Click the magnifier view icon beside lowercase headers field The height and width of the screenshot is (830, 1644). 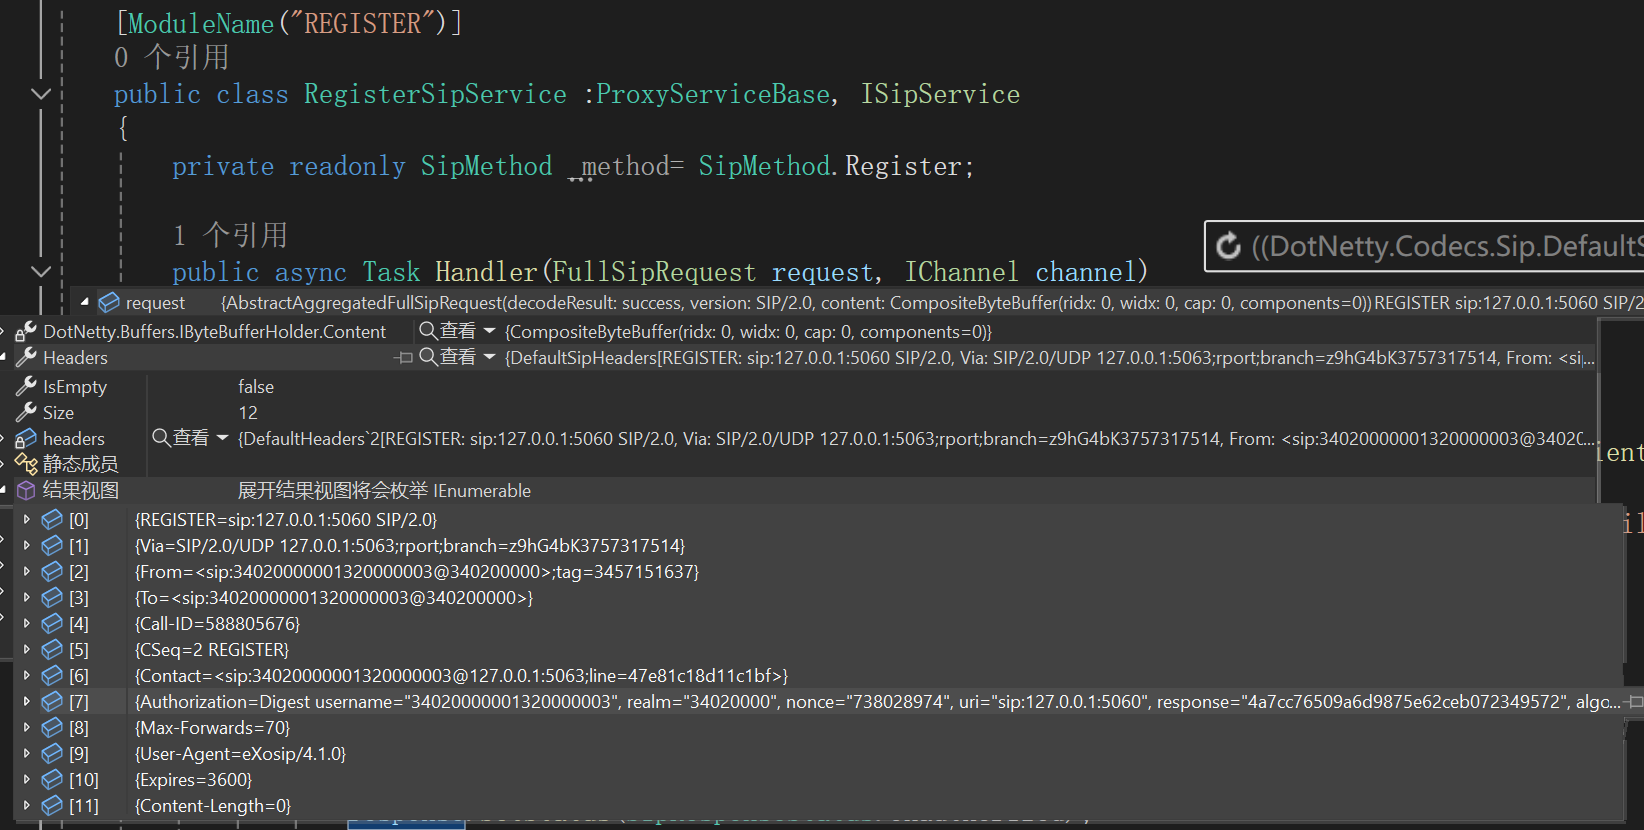tap(161, 438)
